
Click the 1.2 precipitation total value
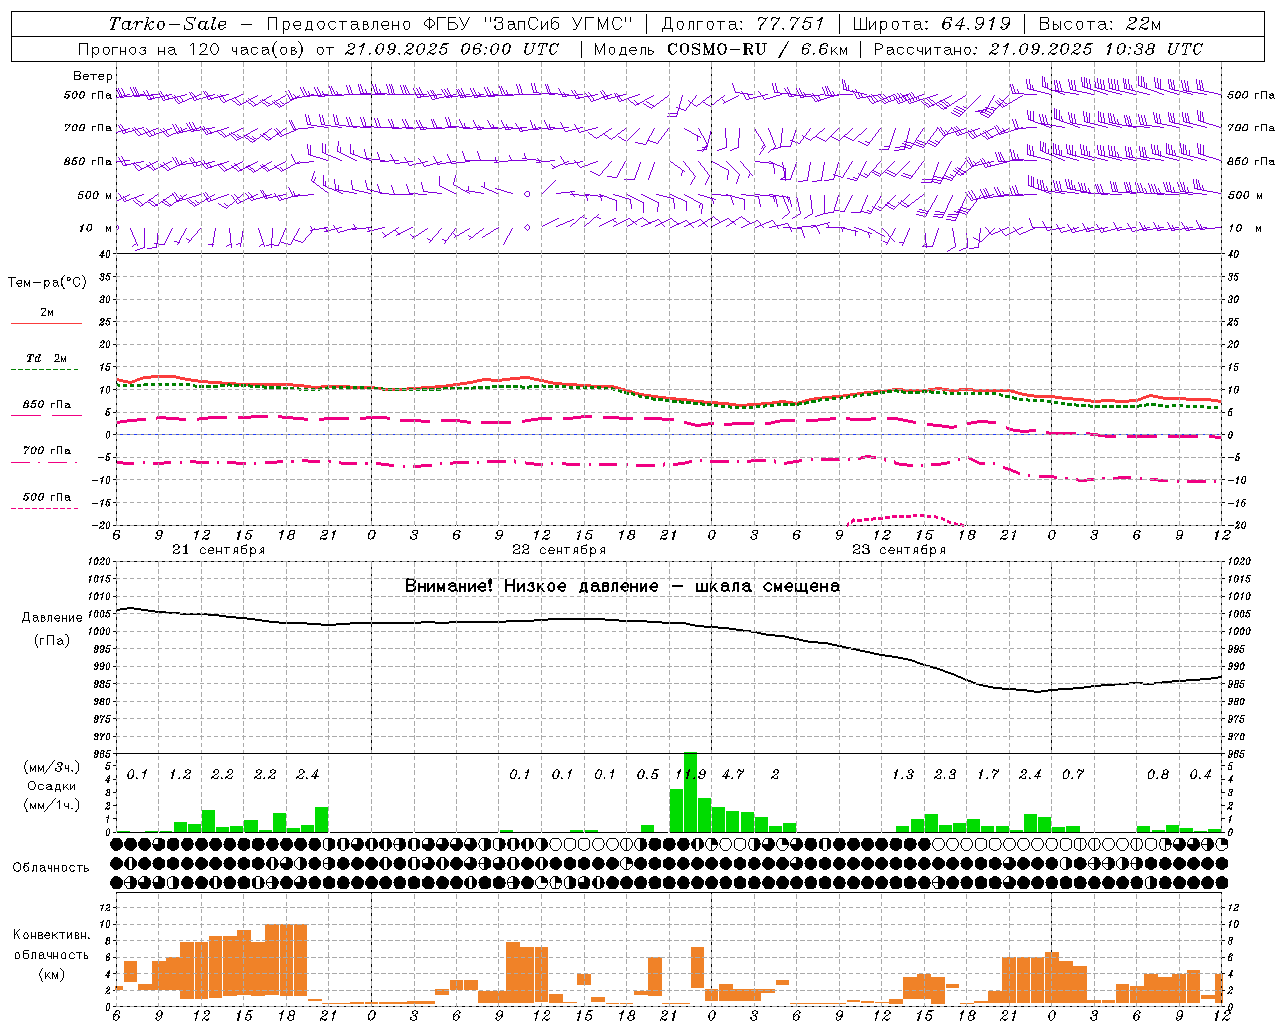[x=180, y=775]
